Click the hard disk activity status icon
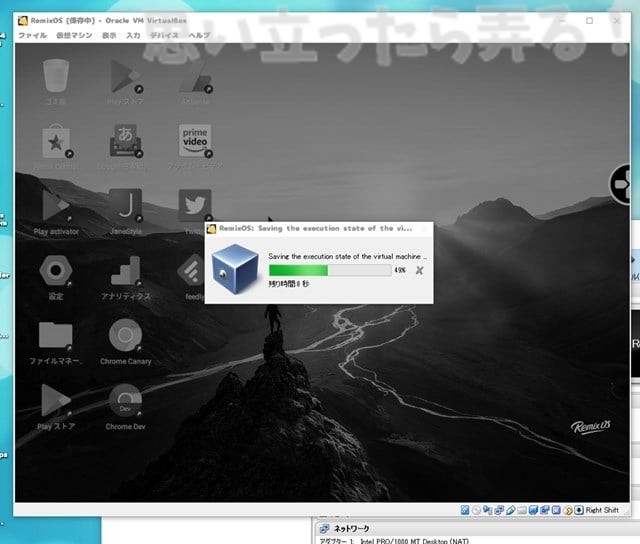This screenshot has width=640, height=544. coord(465,510)
